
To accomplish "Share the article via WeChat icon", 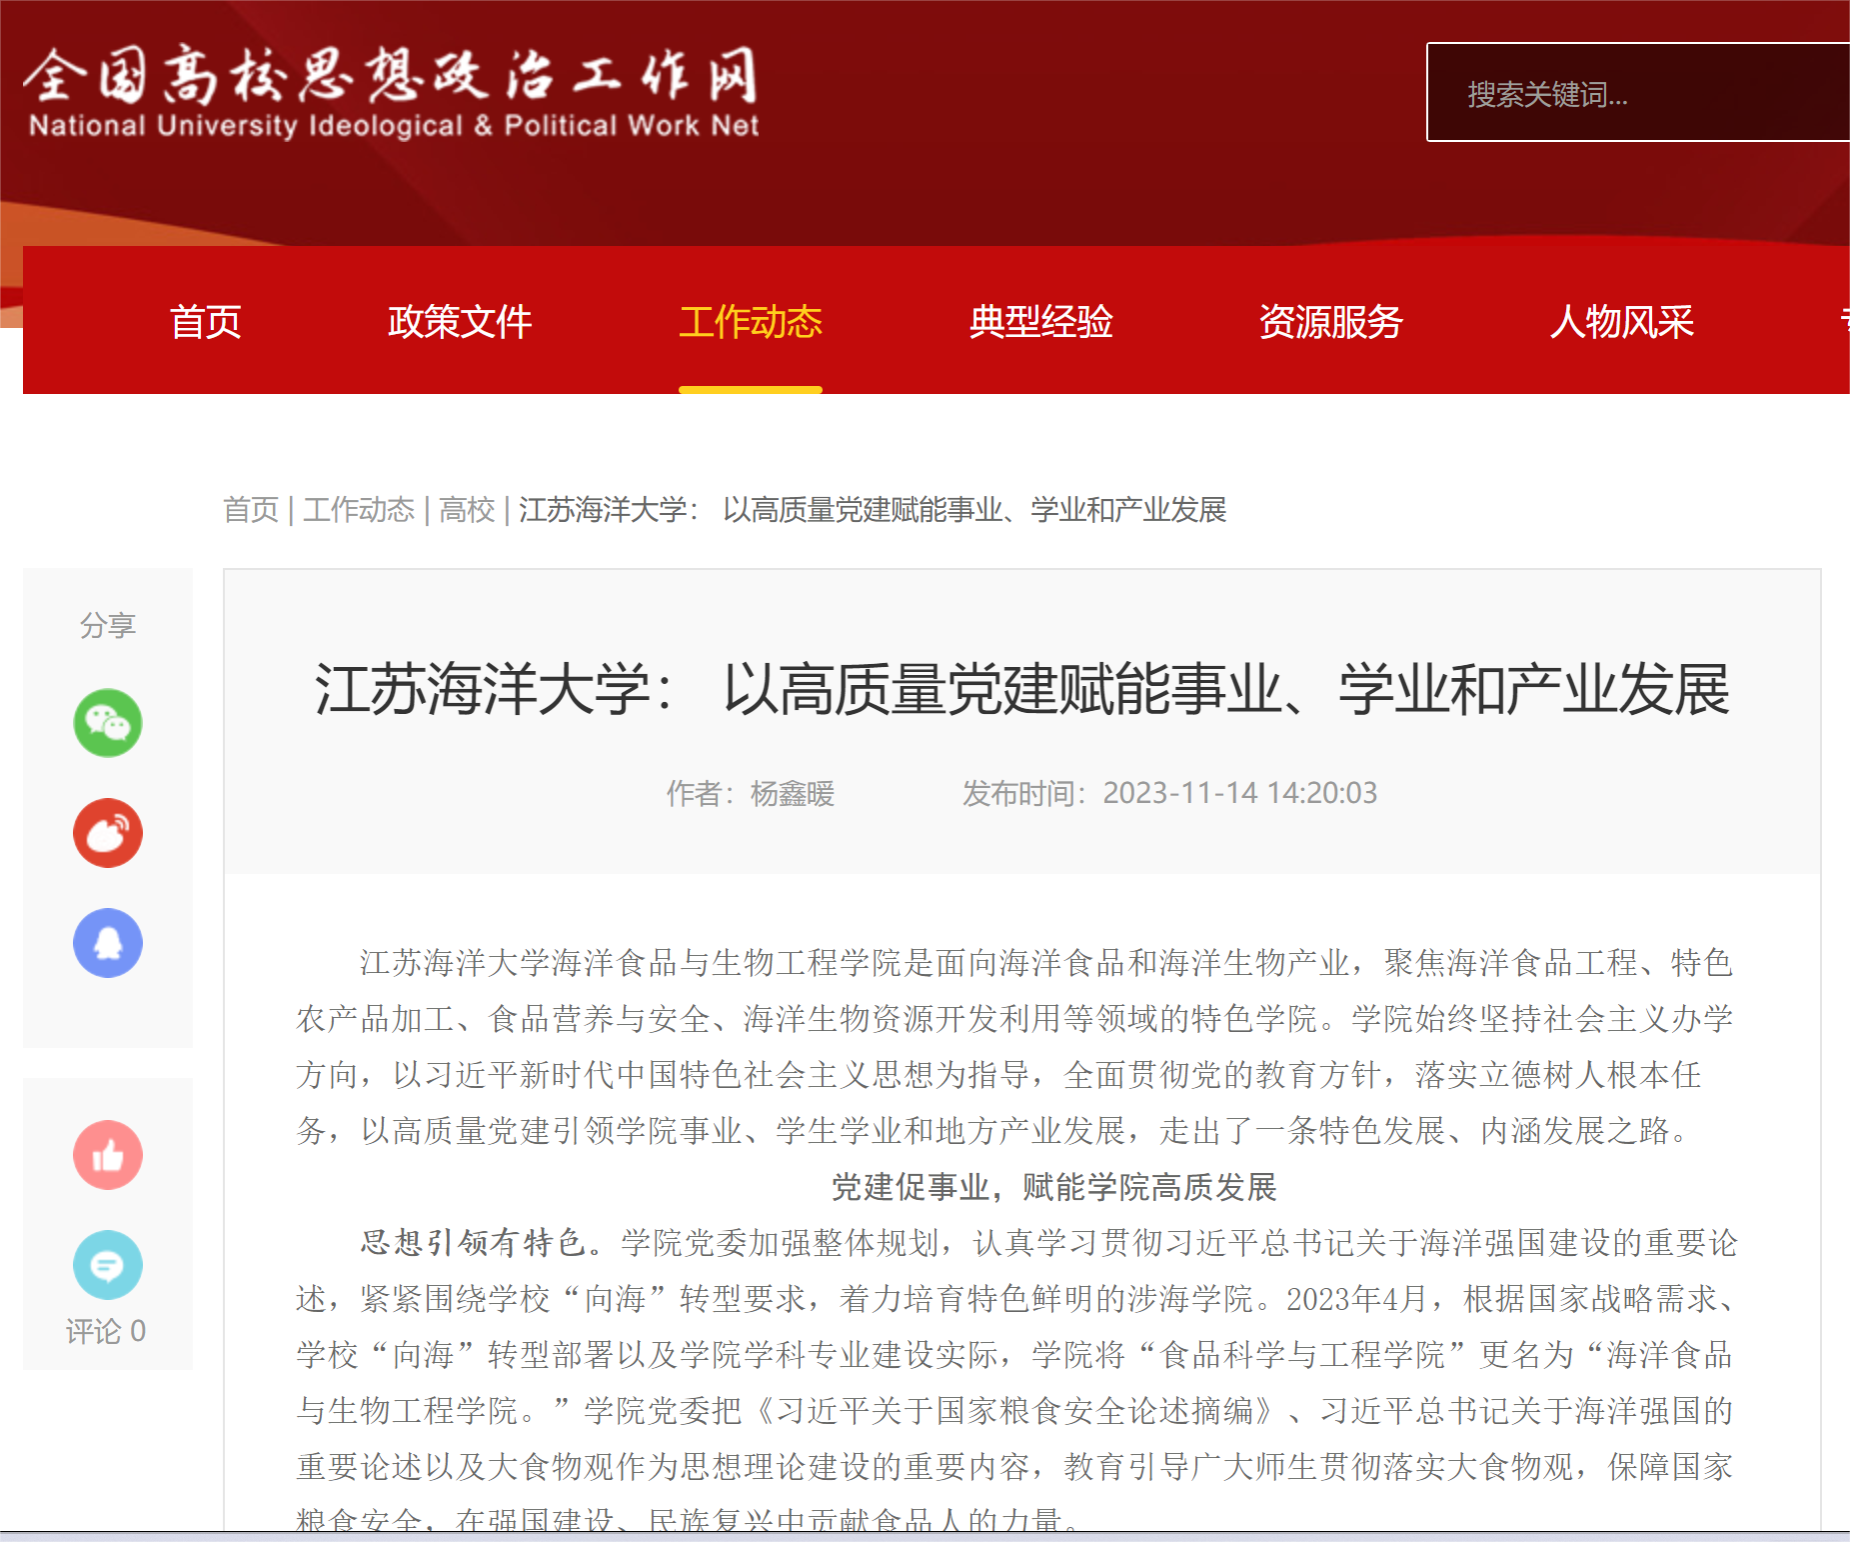I will tap(108, 723).
